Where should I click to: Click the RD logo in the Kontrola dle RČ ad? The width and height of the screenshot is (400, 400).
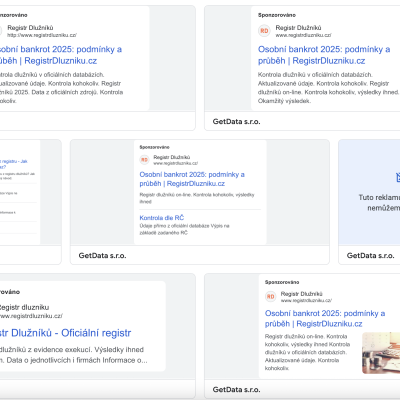144,160
